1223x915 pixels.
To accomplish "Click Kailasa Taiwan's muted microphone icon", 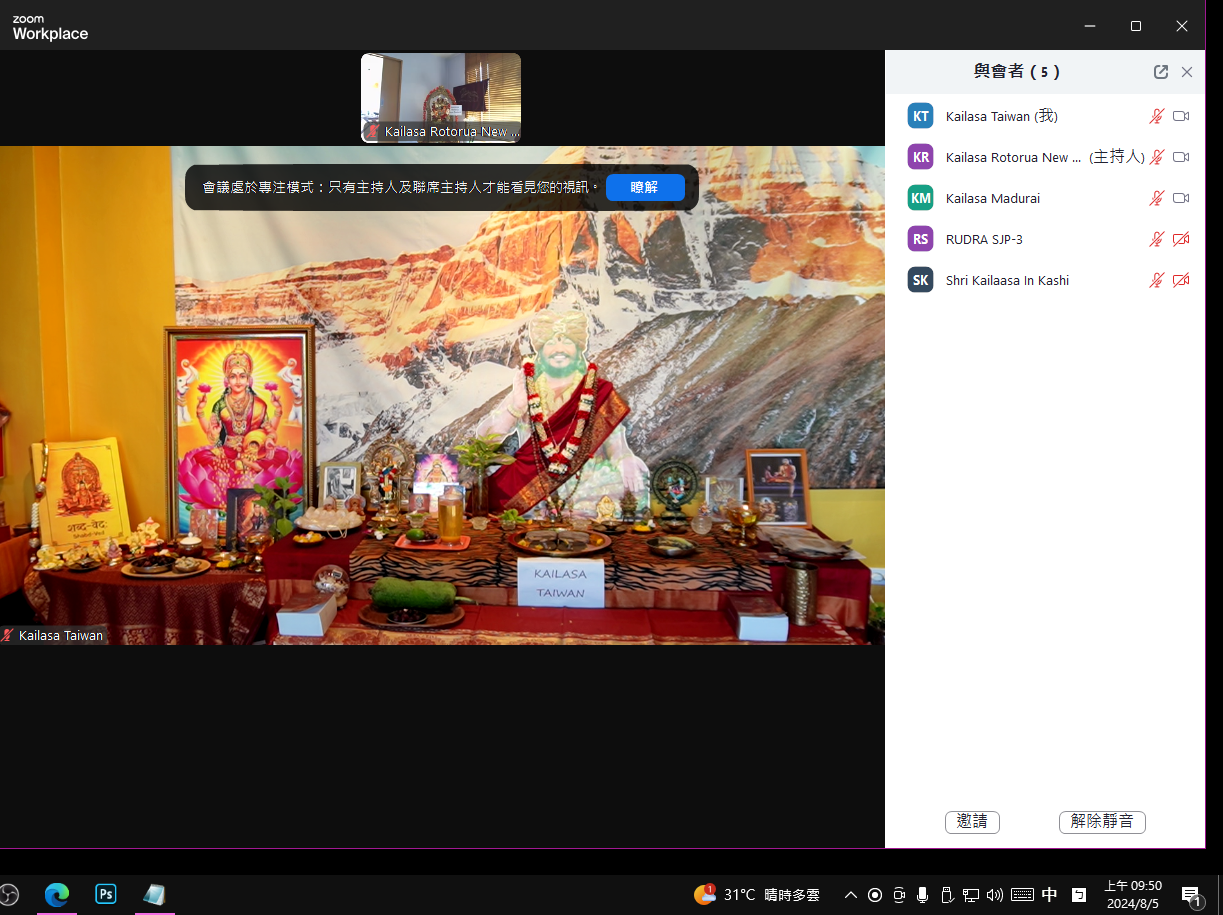I will coord(1156,116).
